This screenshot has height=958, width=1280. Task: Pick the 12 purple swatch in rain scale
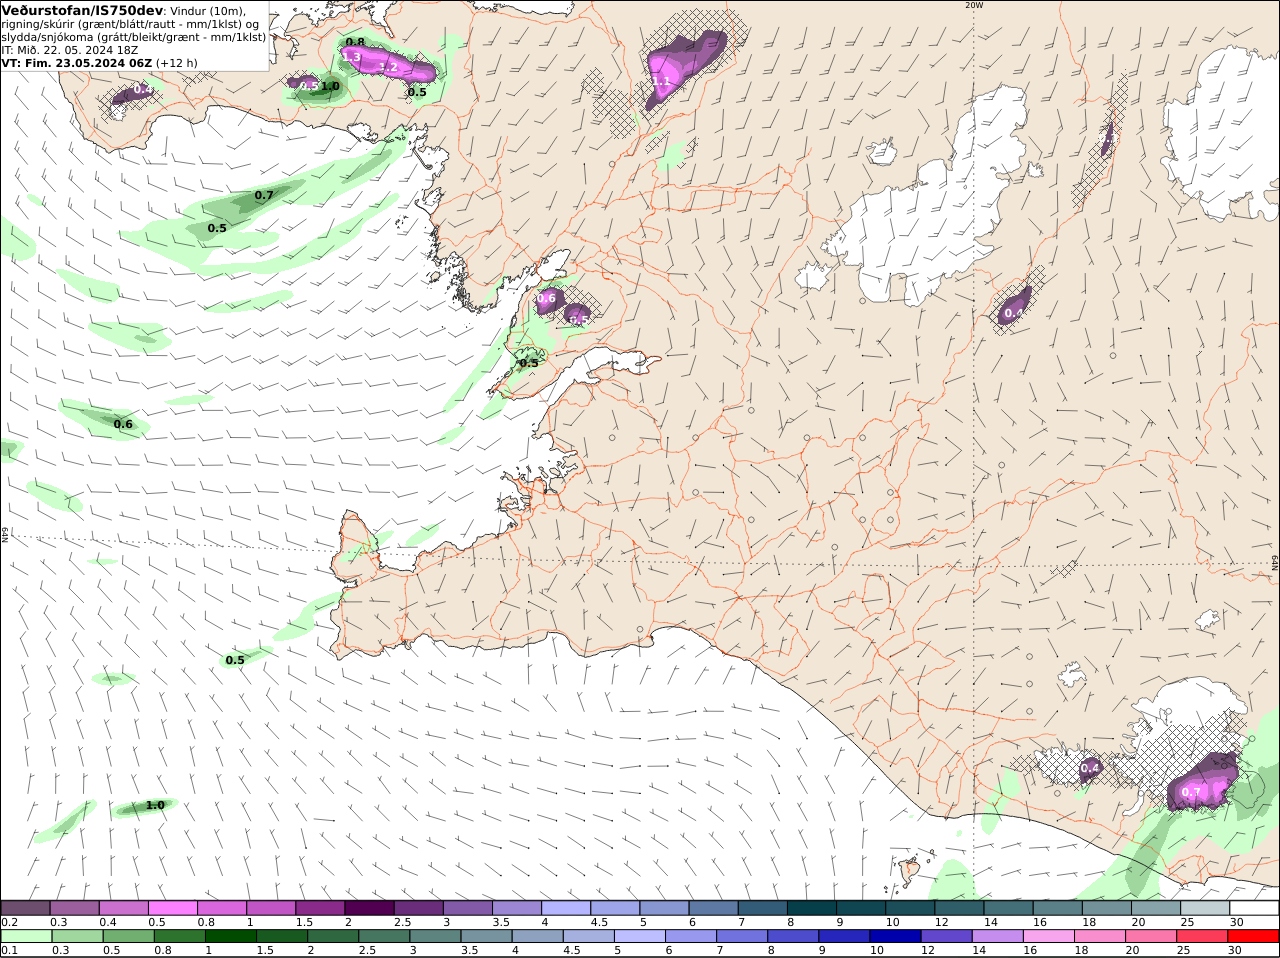[946, 937]
